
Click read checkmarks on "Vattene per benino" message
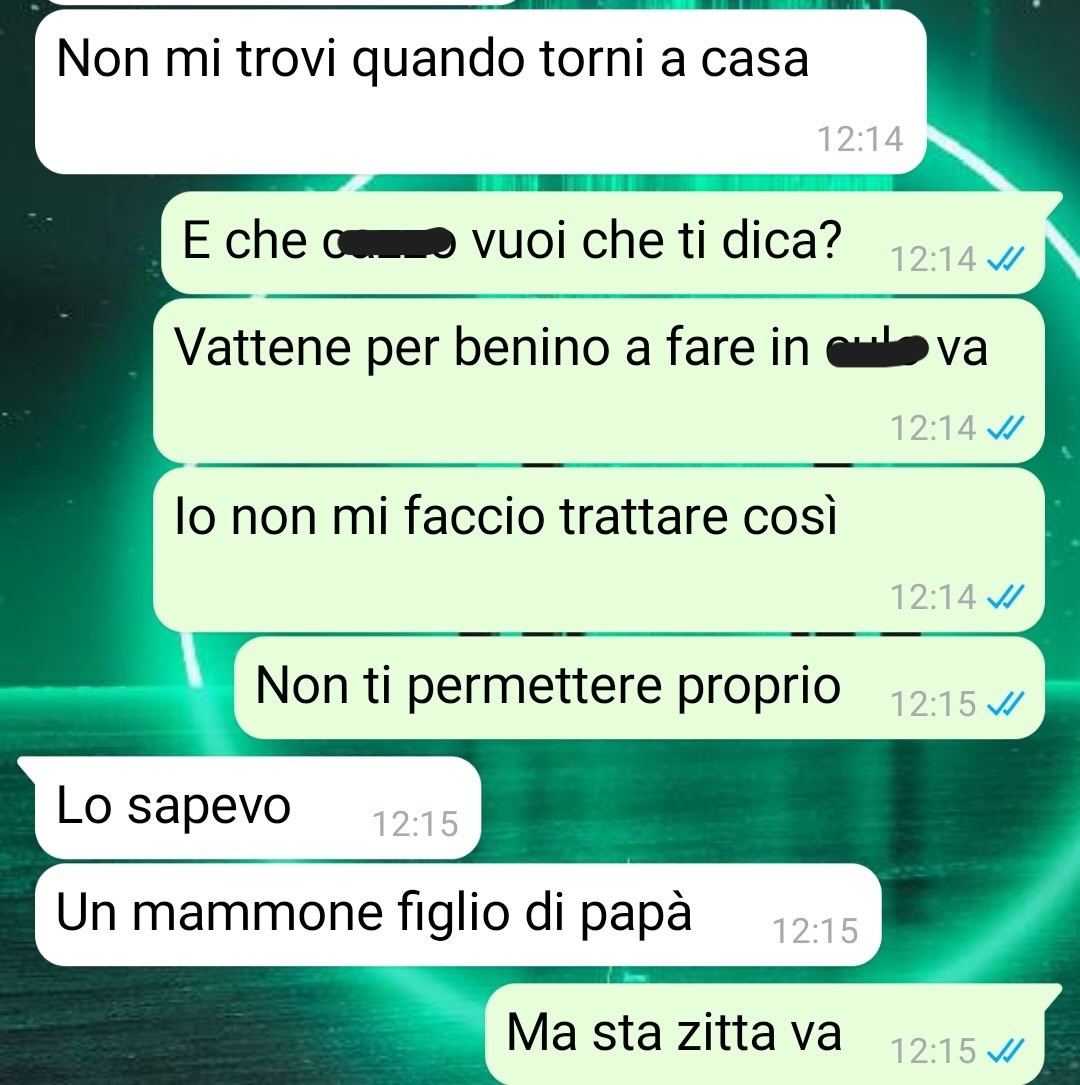[1005, 428]
